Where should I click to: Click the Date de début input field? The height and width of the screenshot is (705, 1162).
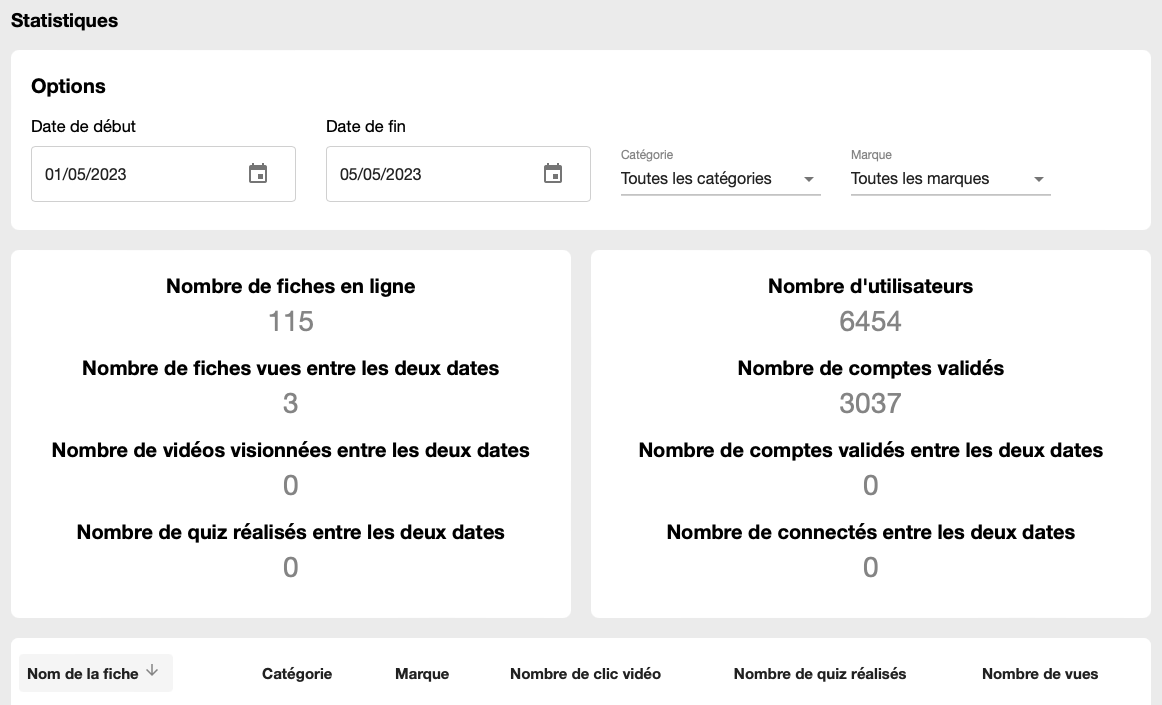point(163,173)
